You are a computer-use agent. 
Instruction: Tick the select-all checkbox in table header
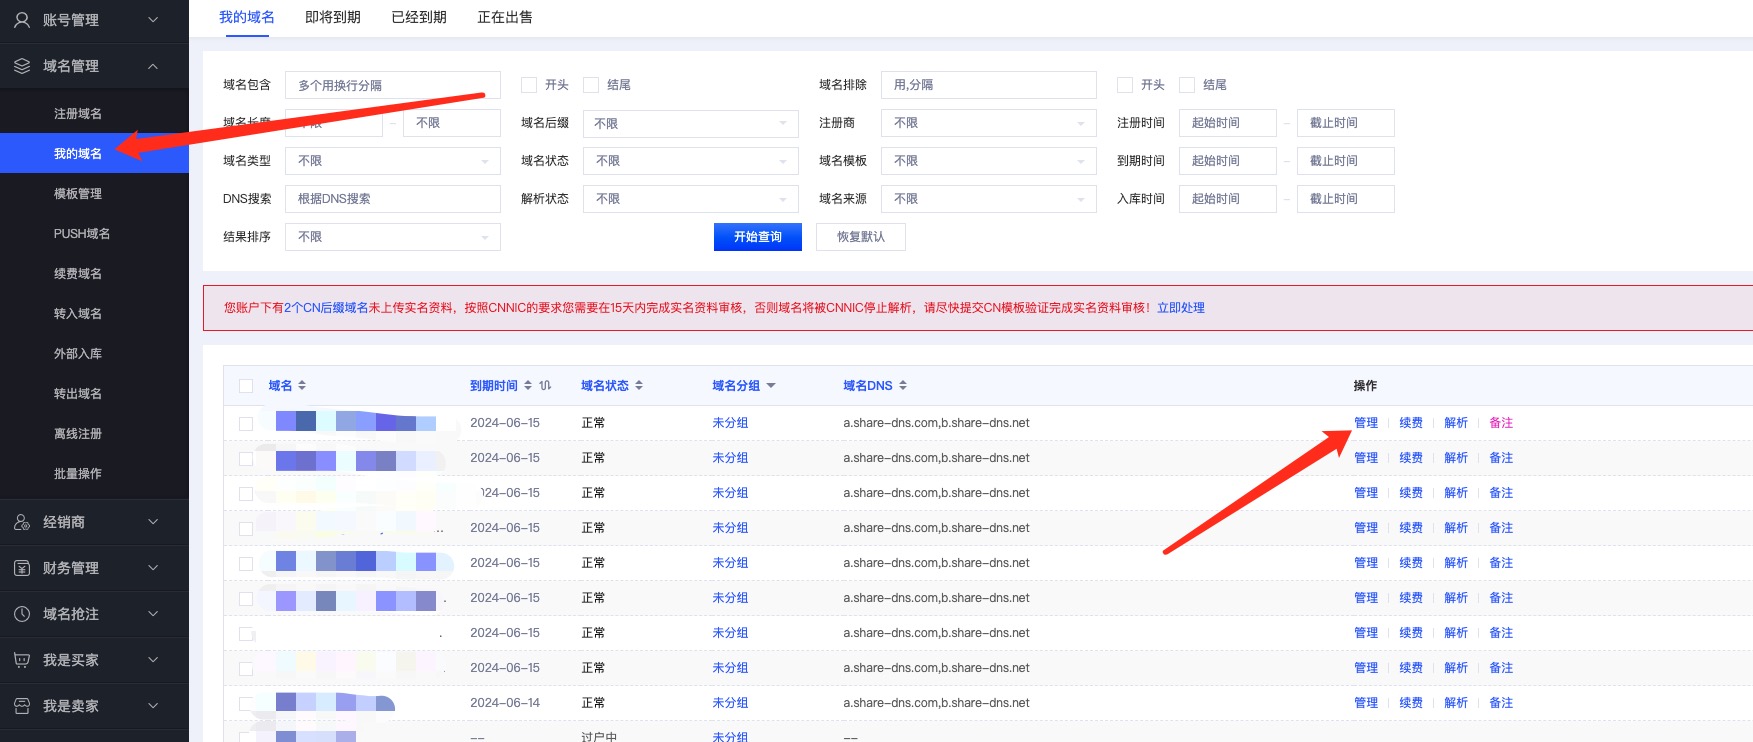point(246,386)
